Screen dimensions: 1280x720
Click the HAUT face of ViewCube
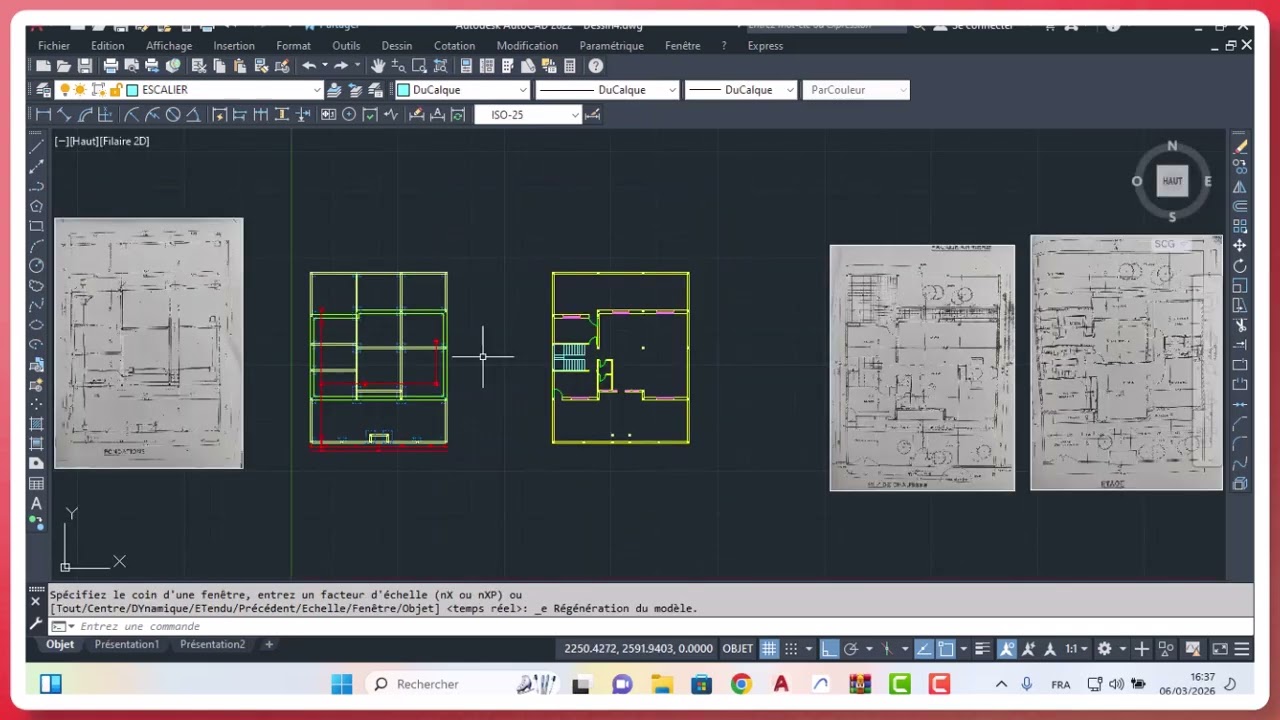(1173, 181)
